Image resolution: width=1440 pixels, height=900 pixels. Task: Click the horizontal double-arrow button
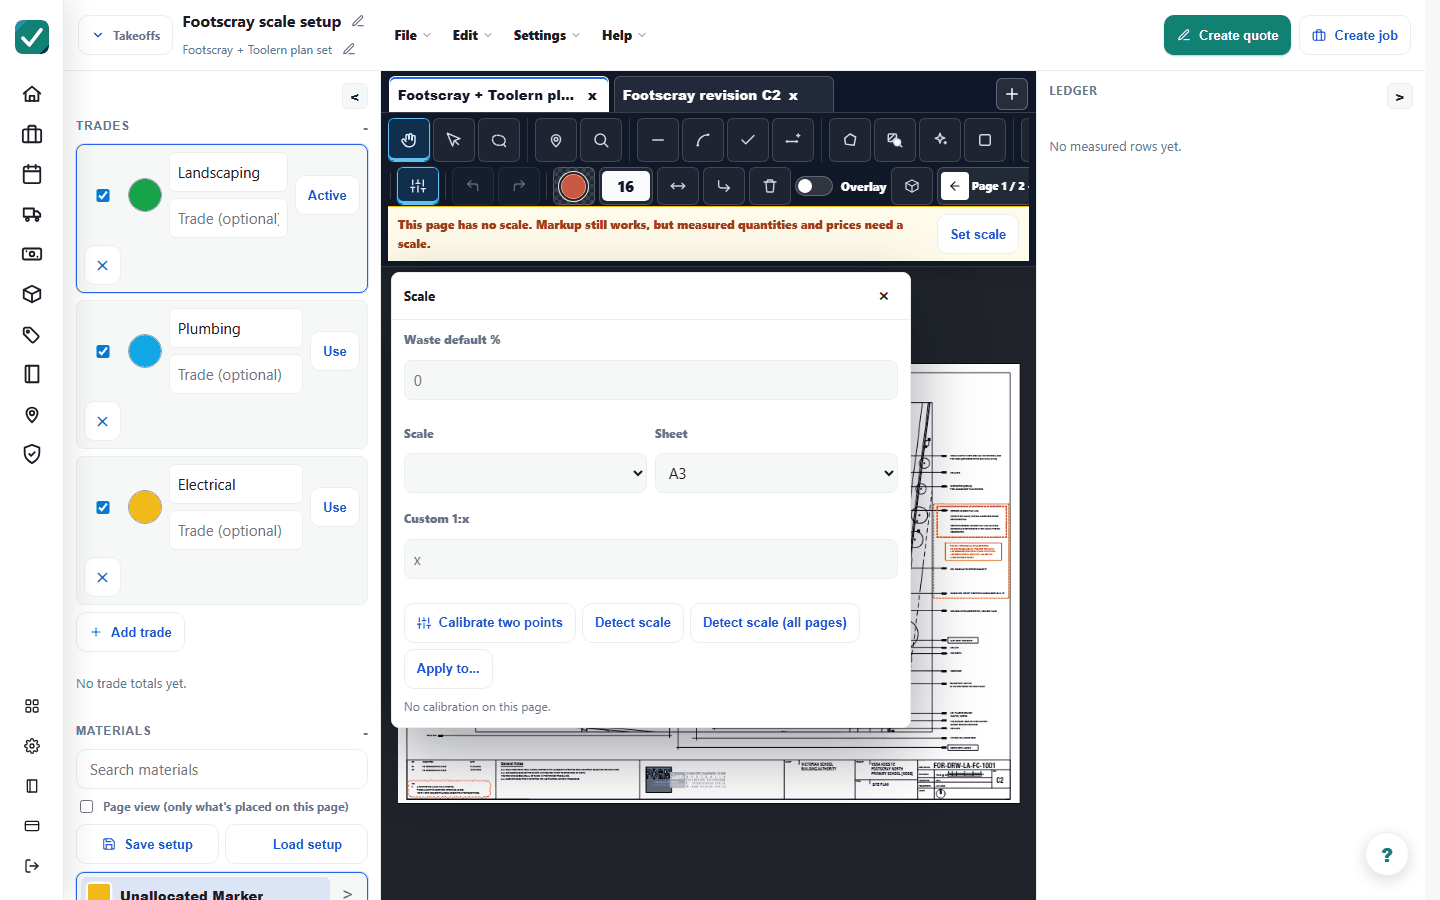click(678, 186)
